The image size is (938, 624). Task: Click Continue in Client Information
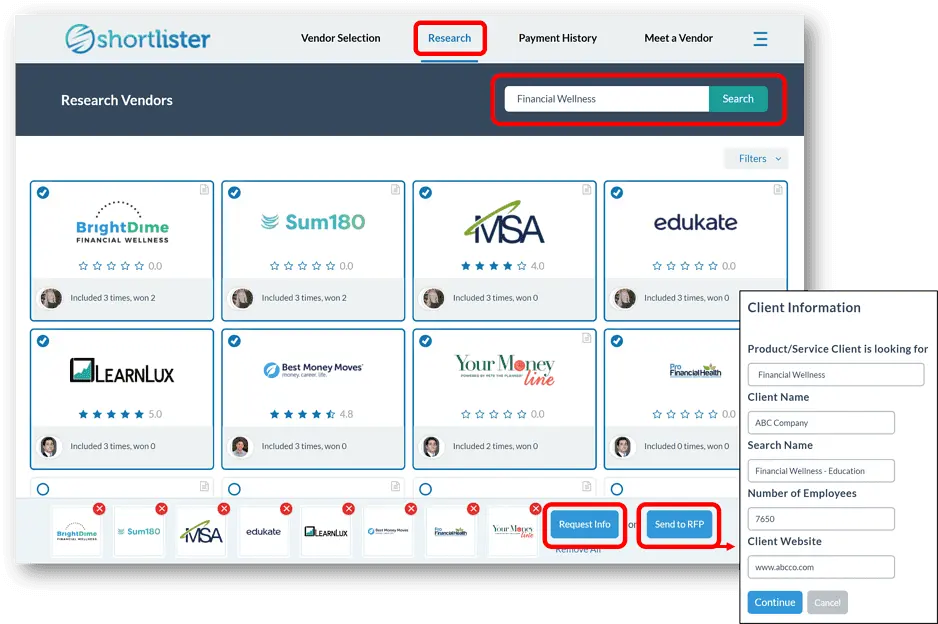click(x=775, y=602)
